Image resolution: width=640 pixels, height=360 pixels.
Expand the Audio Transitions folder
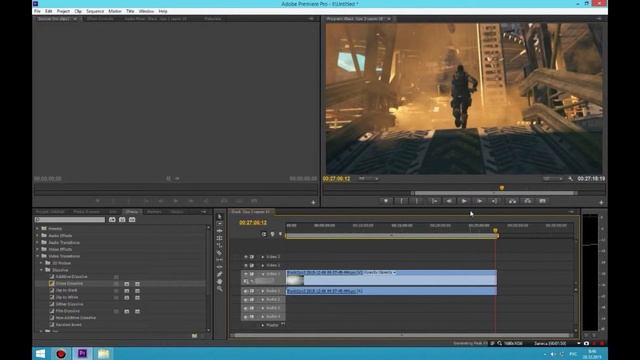38,242
